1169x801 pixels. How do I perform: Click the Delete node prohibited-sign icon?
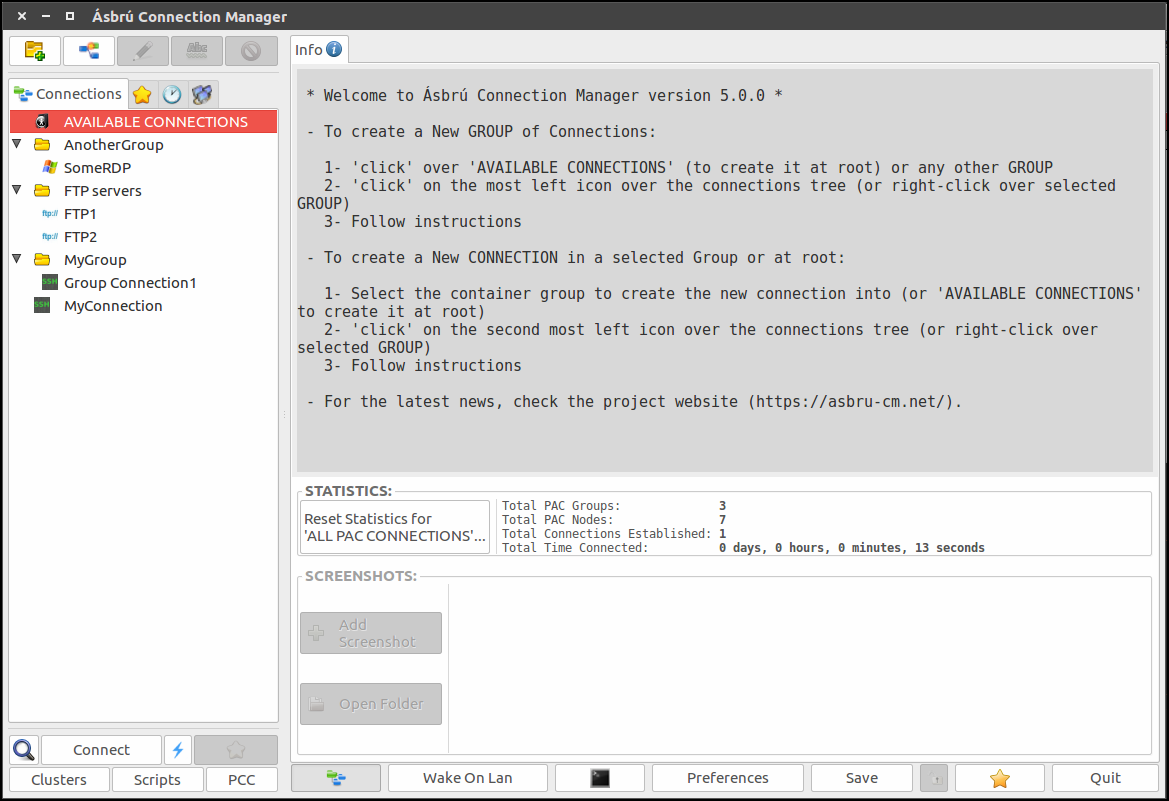click(251, 51)
